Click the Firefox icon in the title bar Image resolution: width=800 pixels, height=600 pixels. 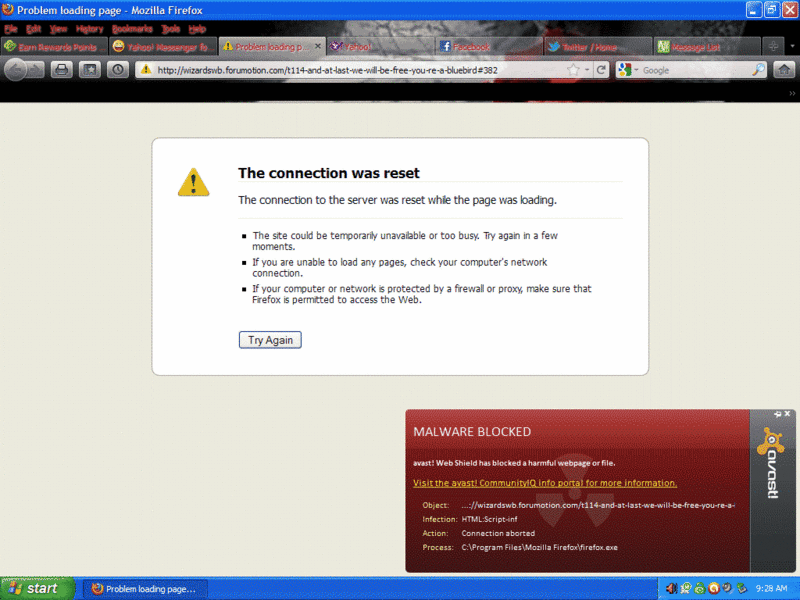[8, 10]
